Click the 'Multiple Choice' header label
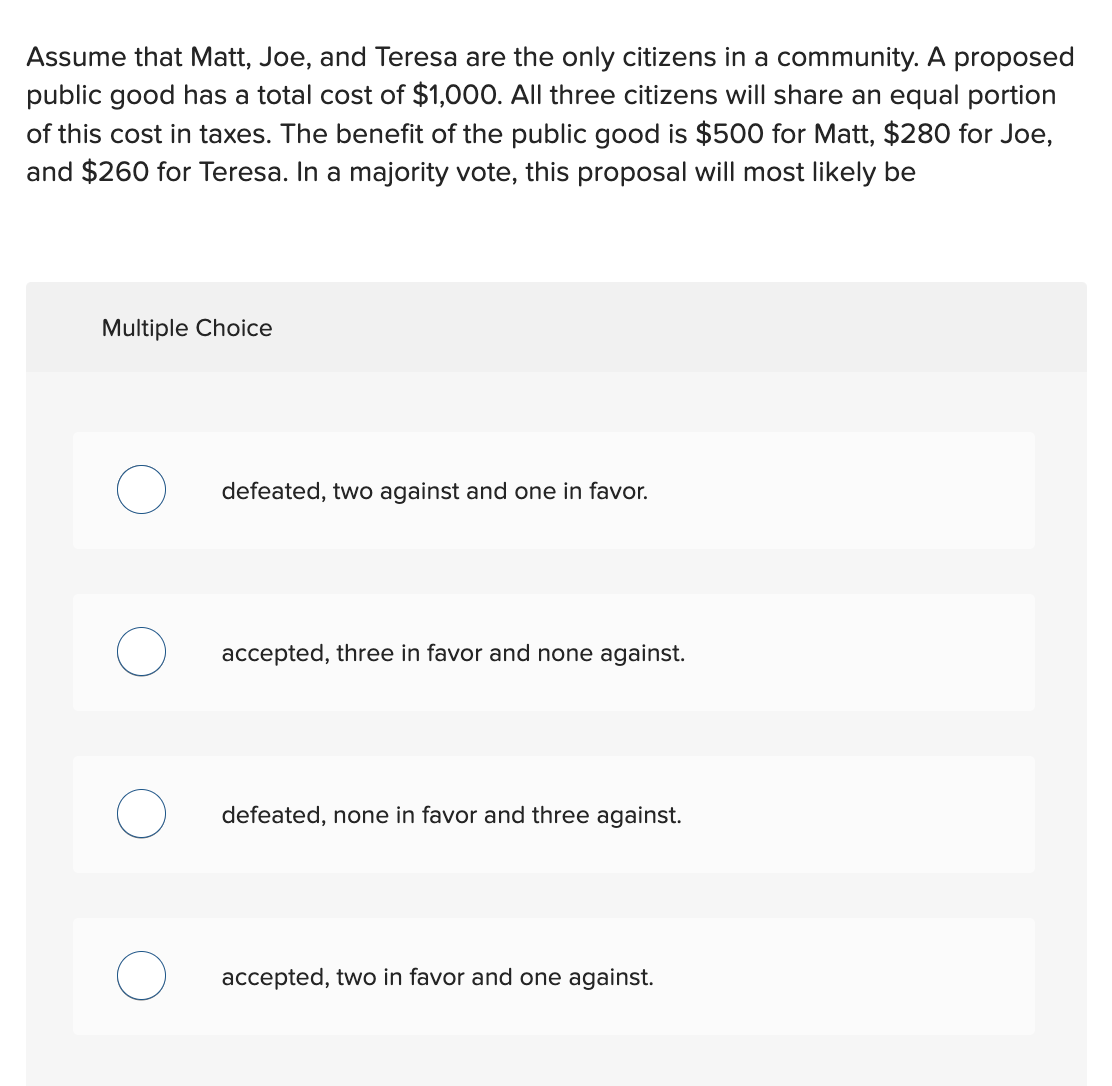This screenshot has width=1112, height=1086. pos(186,327)
